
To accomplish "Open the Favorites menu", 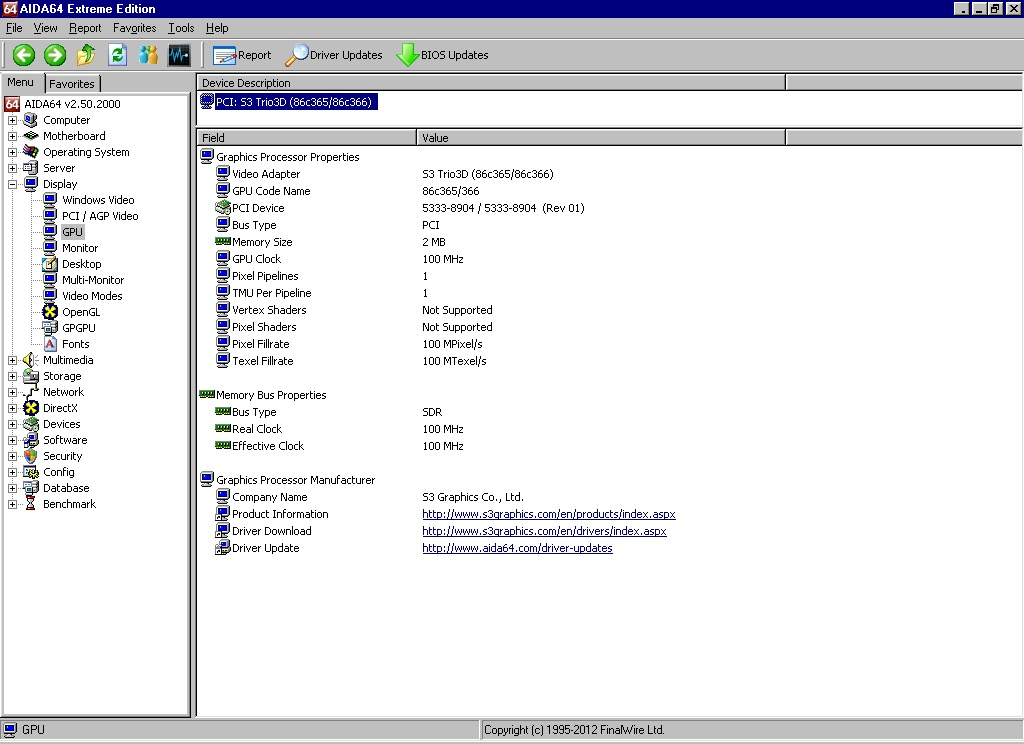I will tap(134, 28).
